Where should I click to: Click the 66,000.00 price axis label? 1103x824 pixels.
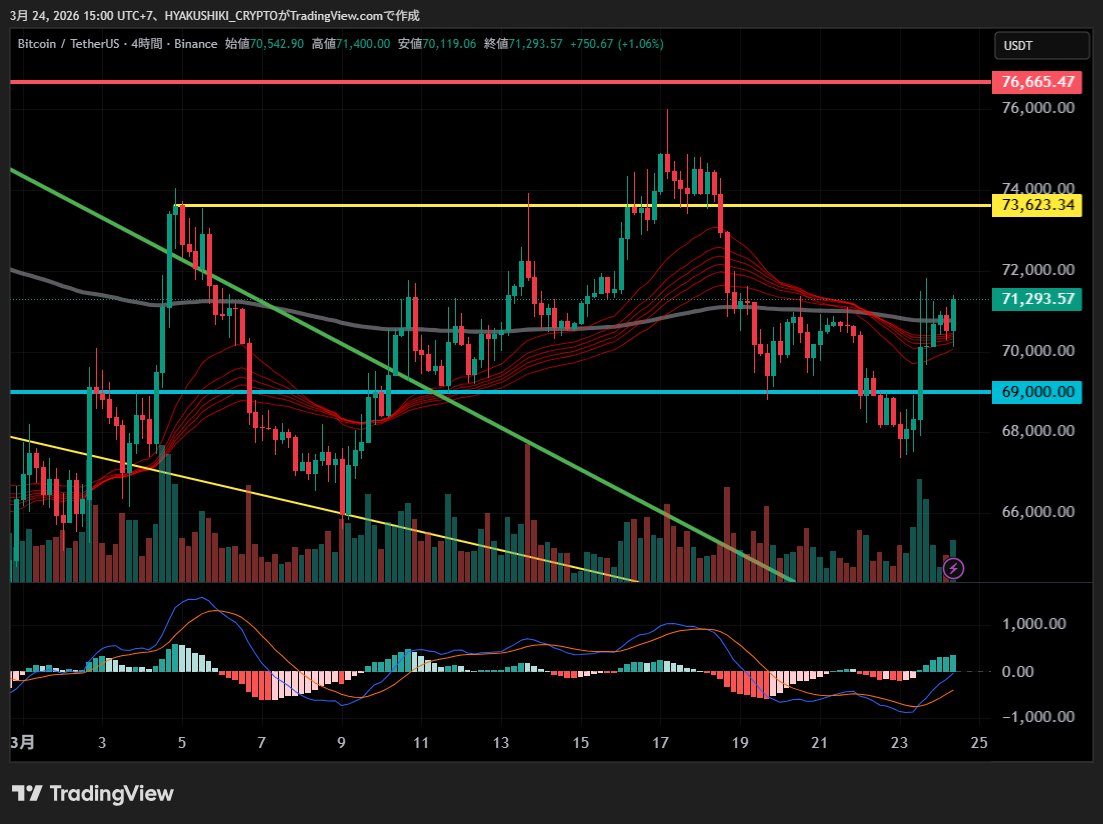click(x=1038, y=512)
